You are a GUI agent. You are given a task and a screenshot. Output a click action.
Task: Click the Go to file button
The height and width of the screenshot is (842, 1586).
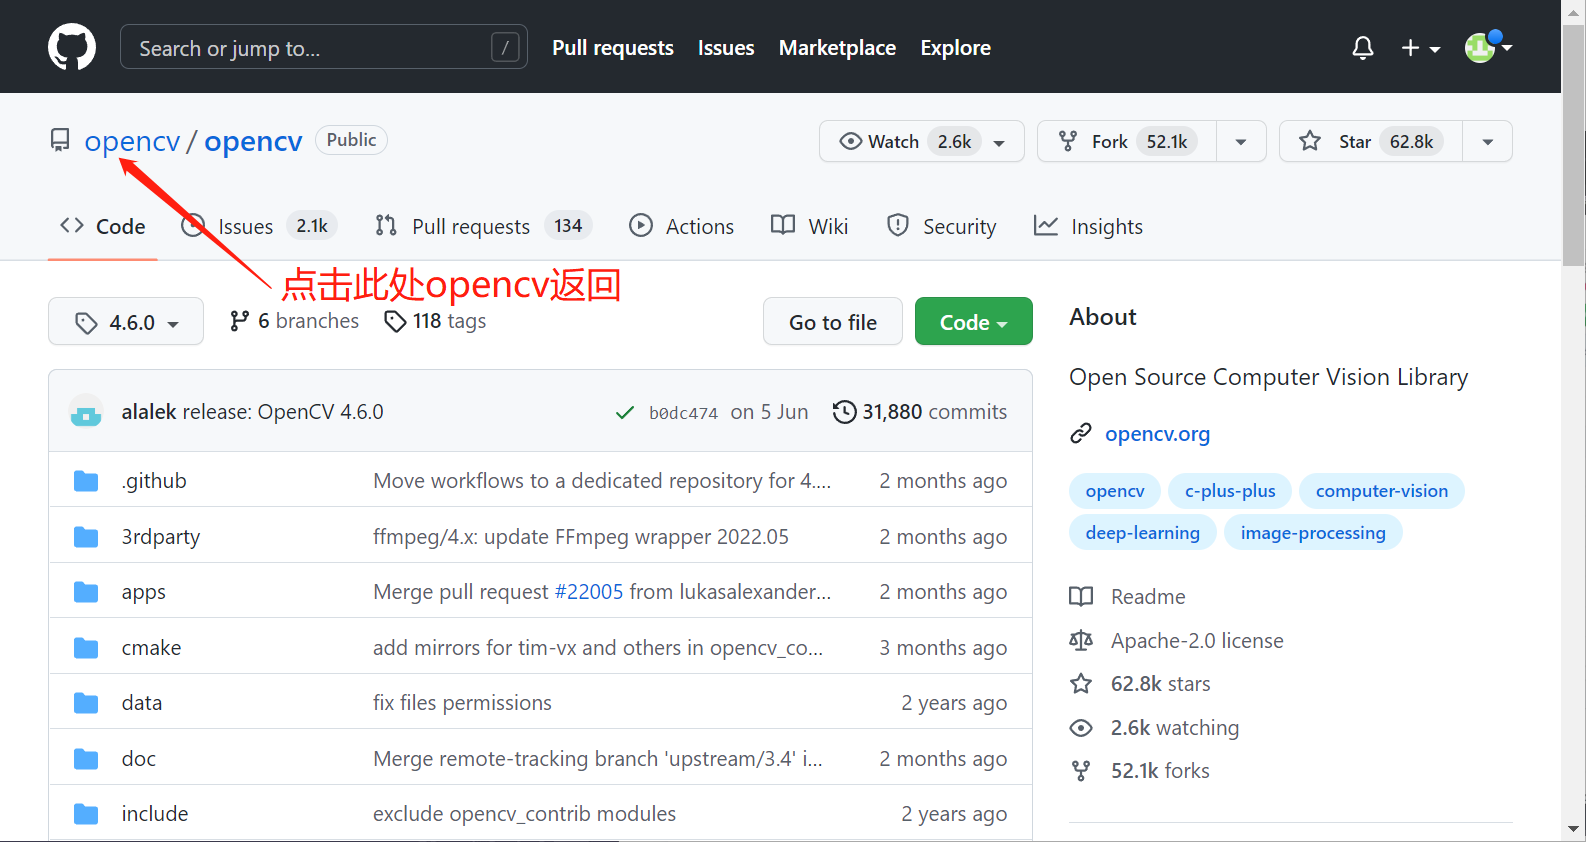tap(832, 322)
